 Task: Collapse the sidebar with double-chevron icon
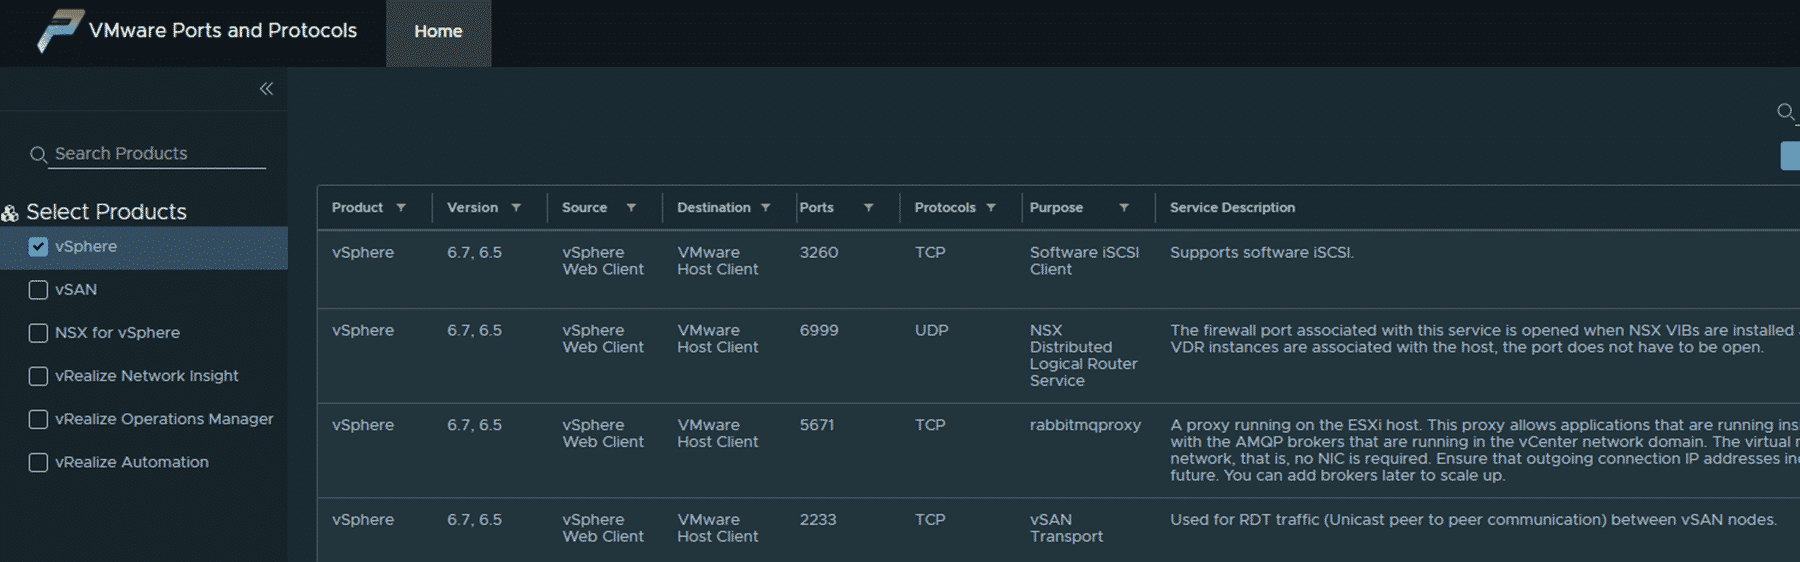[266, 89]
